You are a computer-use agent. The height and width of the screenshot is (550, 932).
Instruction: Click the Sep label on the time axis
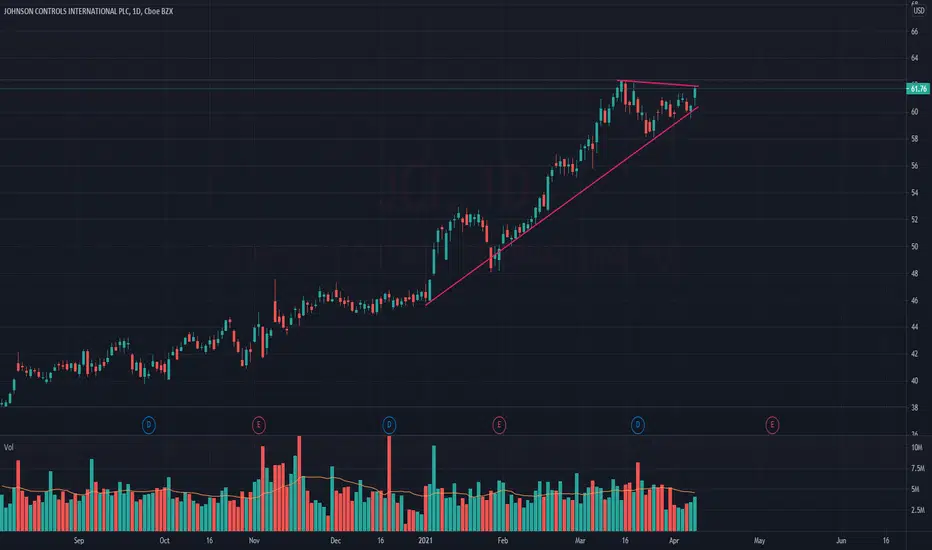[79, 540]
